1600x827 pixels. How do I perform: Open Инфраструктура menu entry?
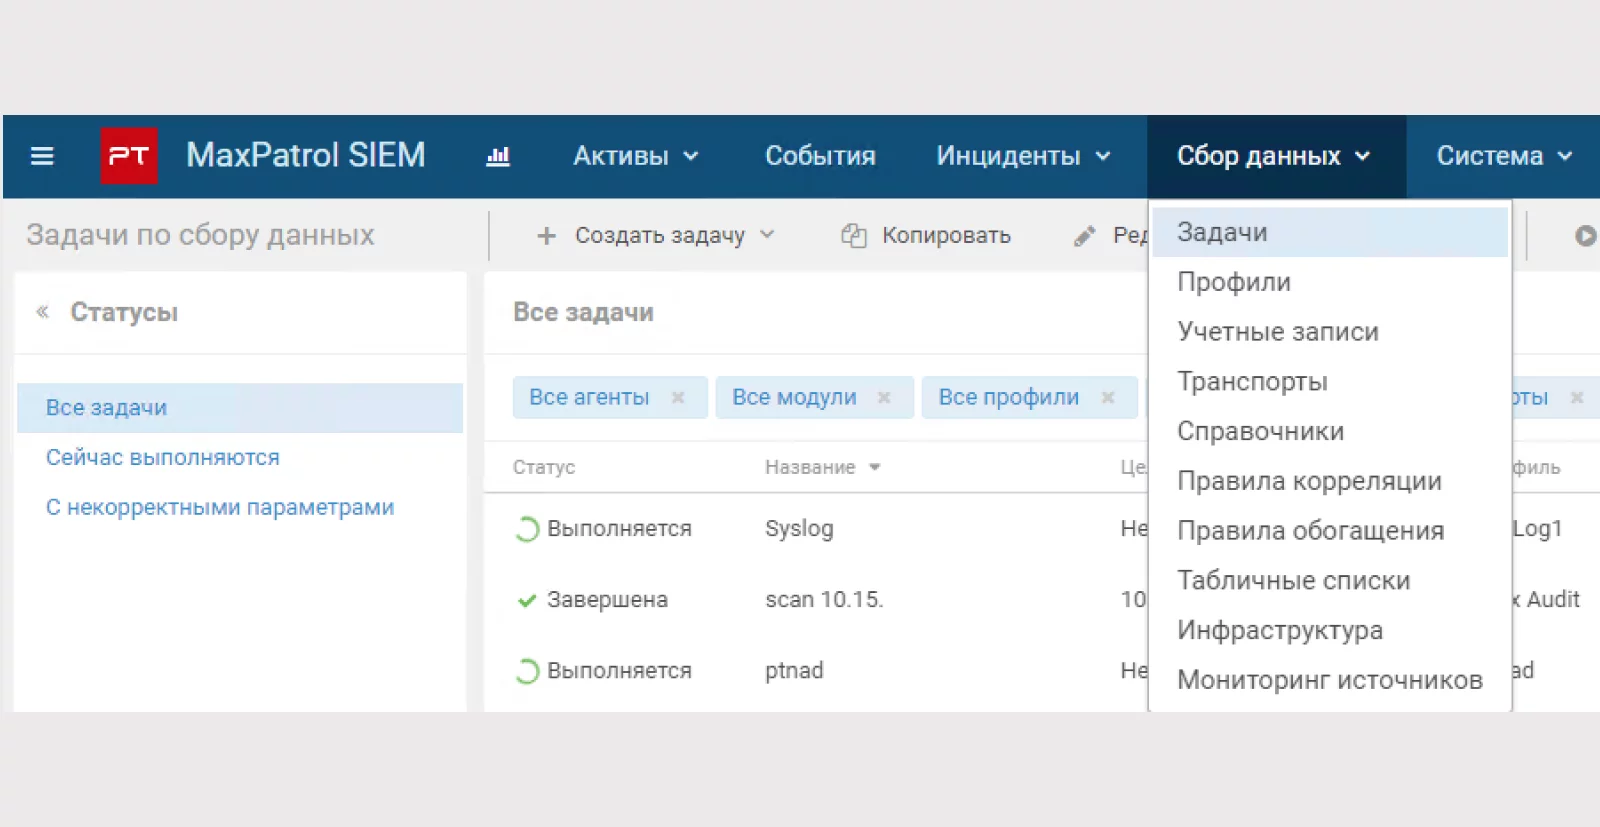click(x=1330, y=631)
